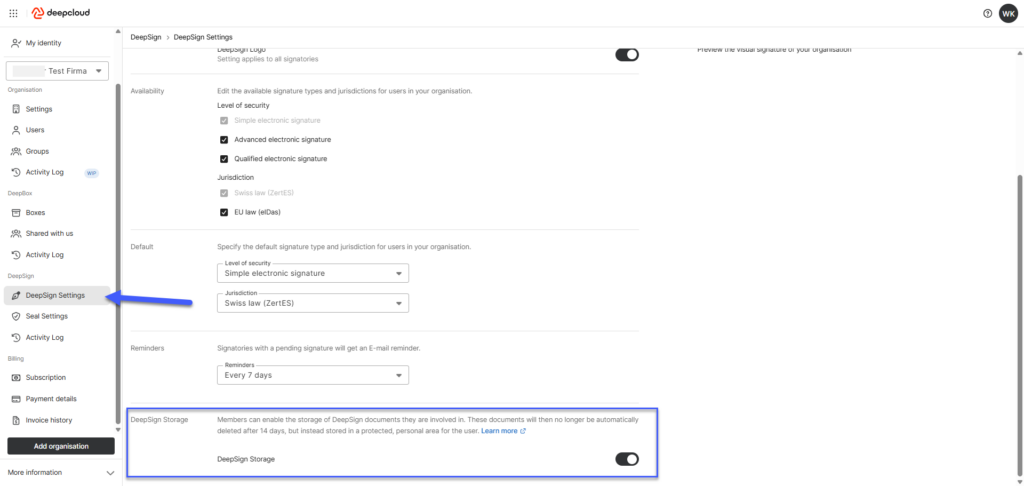Uncheck Advanced electronic signature checkbox

click(x=225, y=140)
